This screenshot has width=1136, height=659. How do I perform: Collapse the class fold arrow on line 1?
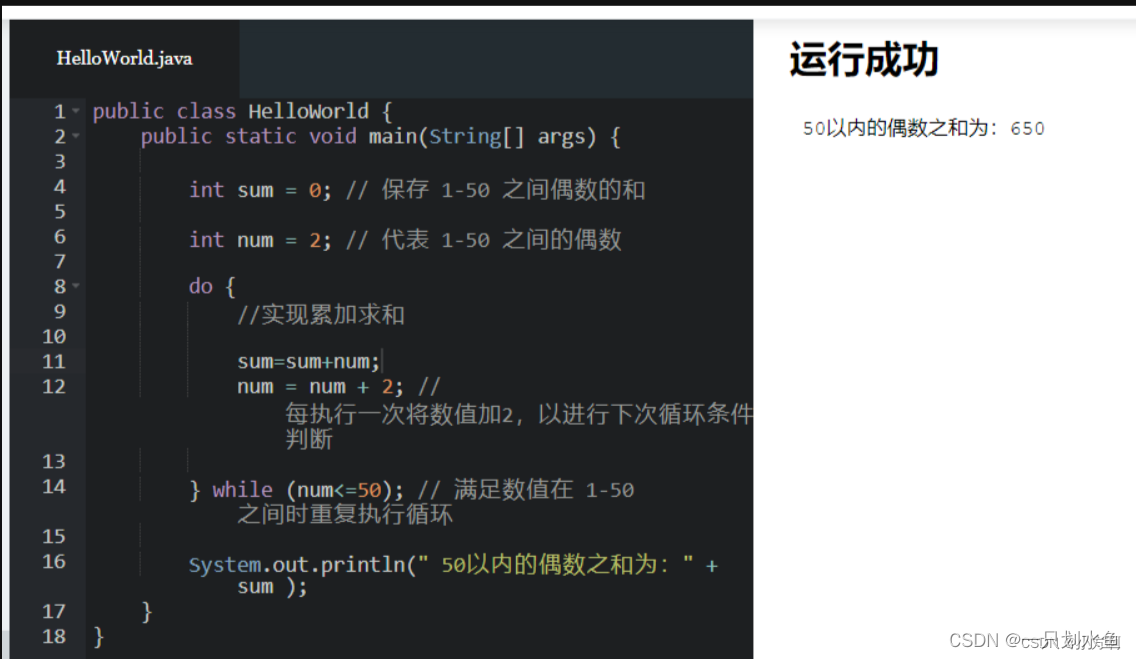pos(76,112)
